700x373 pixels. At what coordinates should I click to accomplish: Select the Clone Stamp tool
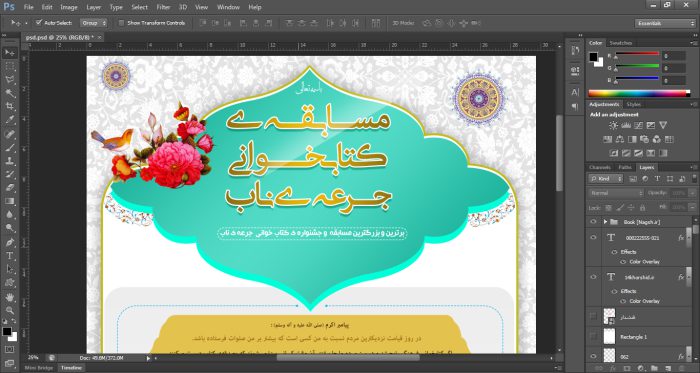pyautogui.click(x=9, y=161)
